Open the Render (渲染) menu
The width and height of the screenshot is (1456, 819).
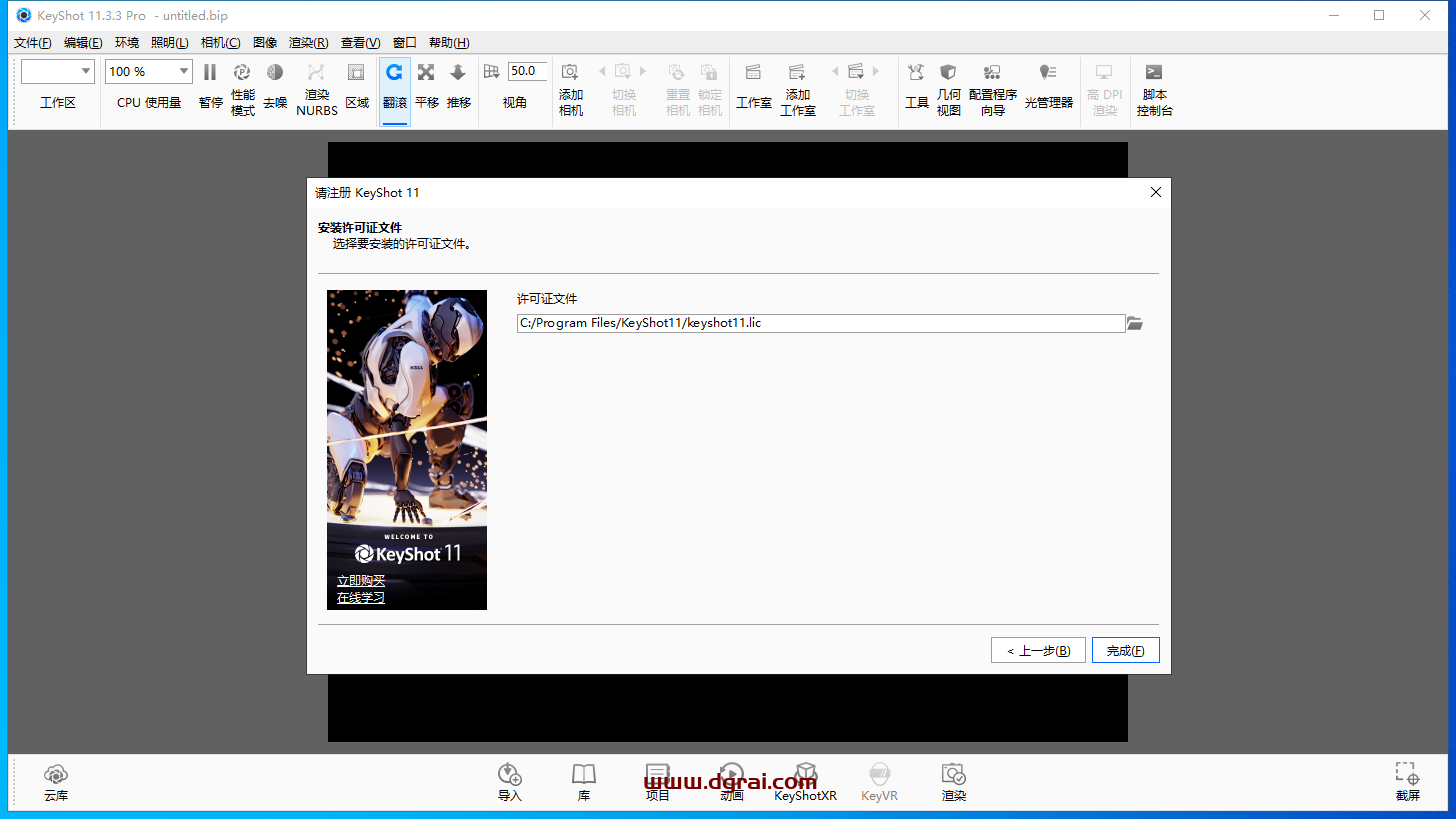click(x=308, y=43)
